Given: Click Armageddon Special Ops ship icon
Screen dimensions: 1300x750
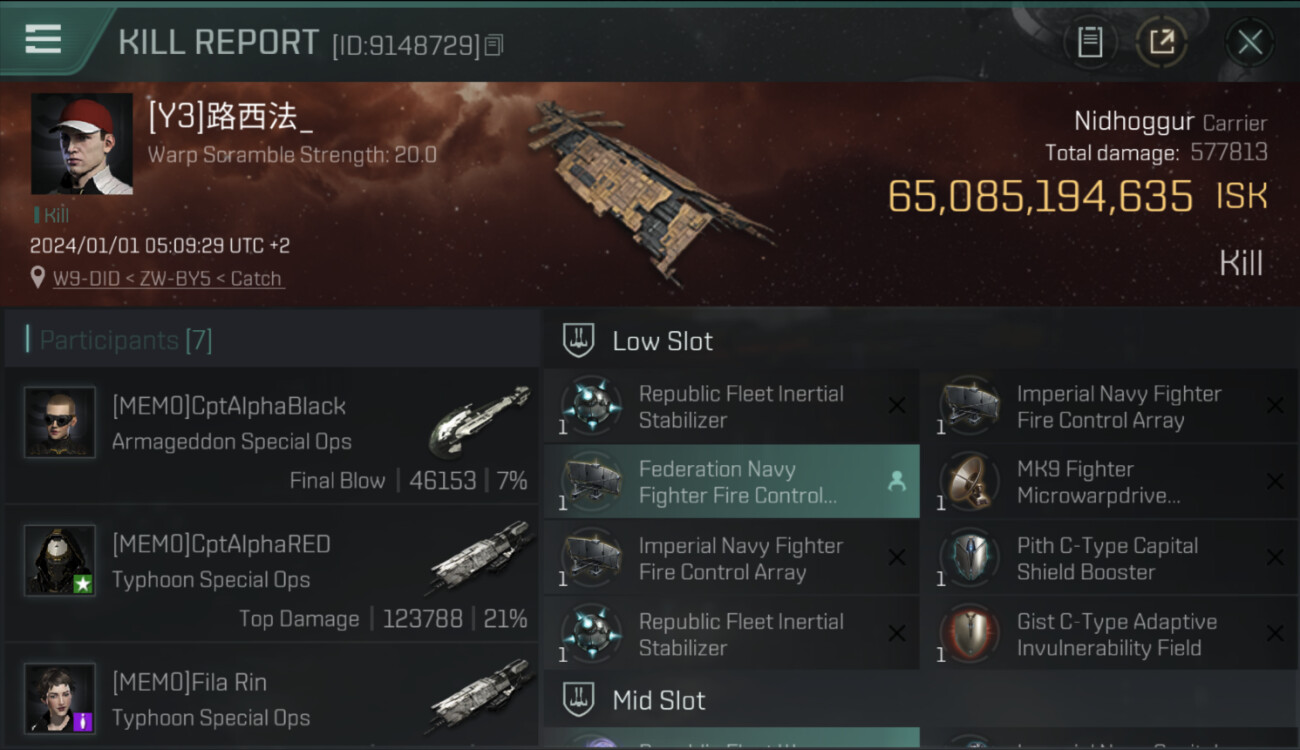Looking at the screenshot, I should coord(478,422).
